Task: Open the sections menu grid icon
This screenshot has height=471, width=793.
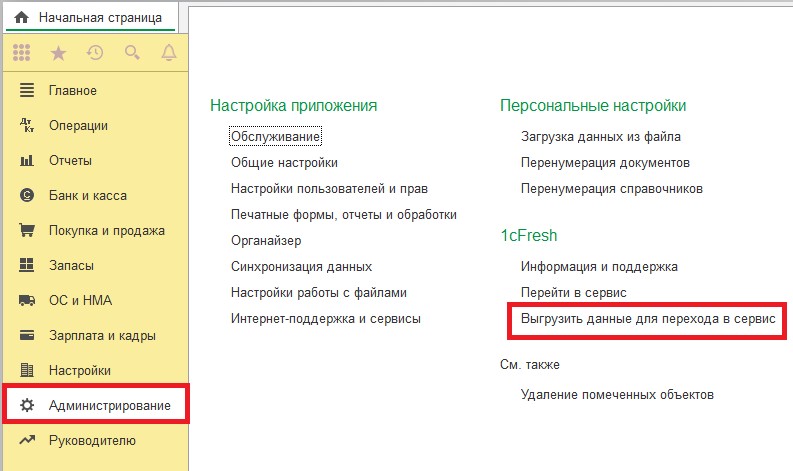Action: tap(21, 52)
